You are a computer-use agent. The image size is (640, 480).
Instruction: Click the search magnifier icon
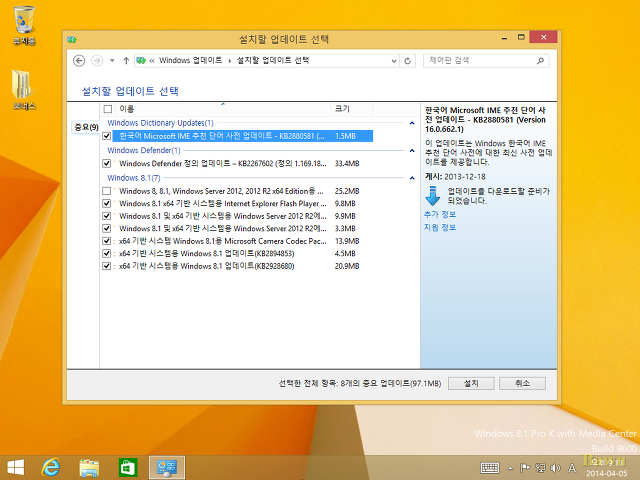pyautogui.click(x=540, y=61)
